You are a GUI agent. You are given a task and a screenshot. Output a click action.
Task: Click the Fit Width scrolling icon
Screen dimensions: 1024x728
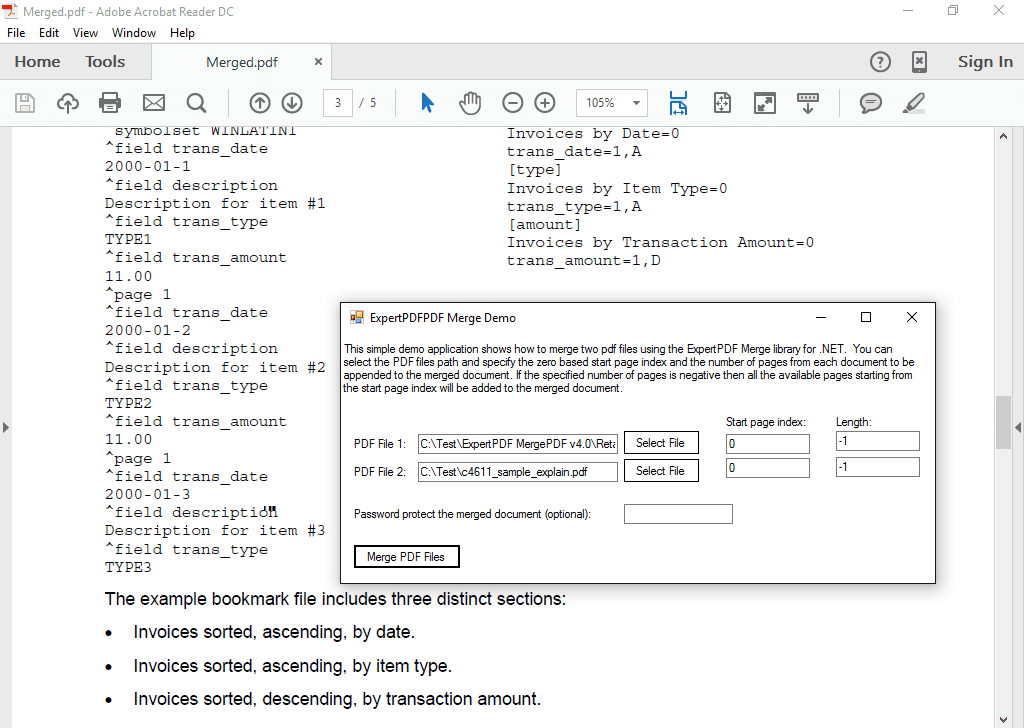coord(679,103)
